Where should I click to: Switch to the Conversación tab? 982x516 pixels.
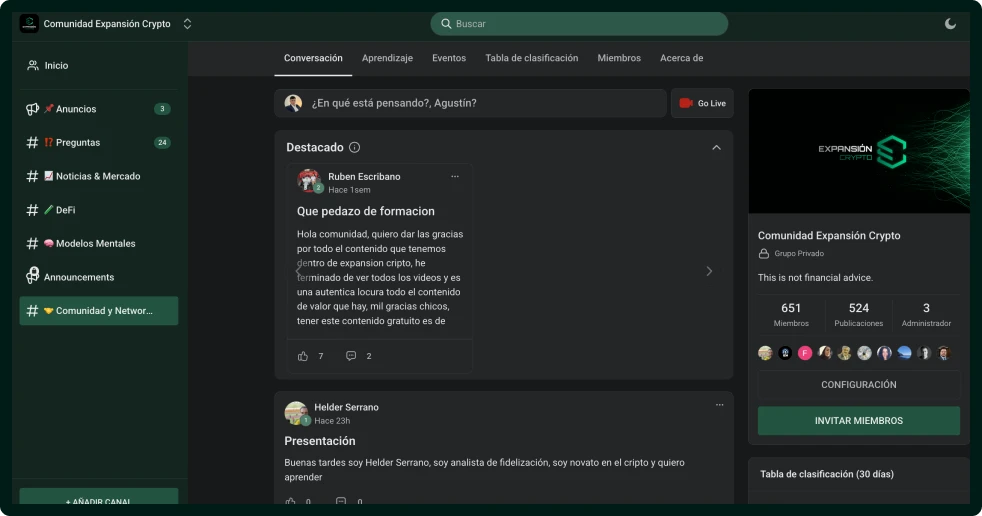[313, 58]
